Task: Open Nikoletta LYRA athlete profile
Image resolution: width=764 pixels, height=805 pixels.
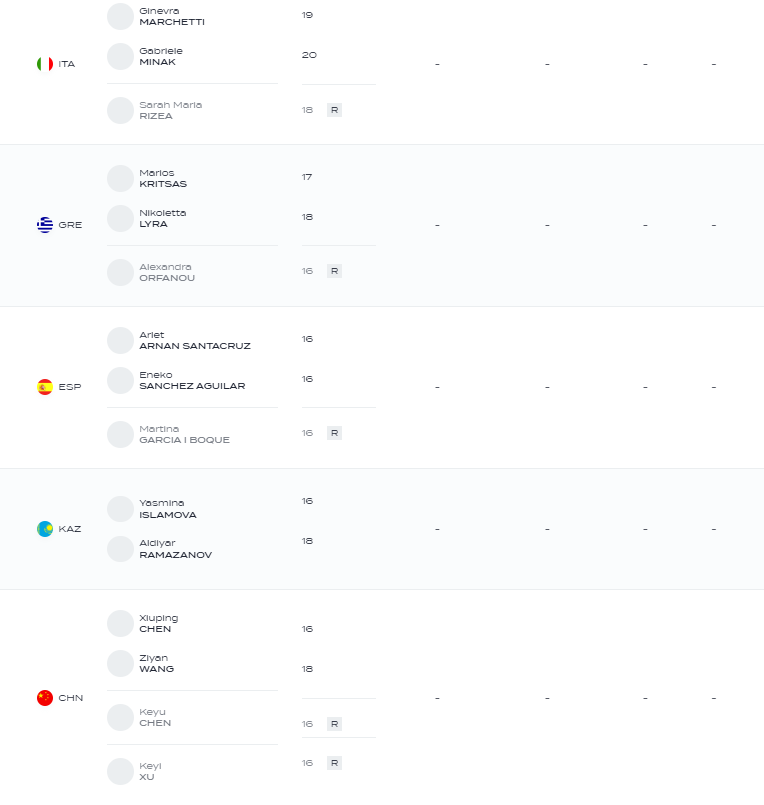Action: (x=162, y=219)
